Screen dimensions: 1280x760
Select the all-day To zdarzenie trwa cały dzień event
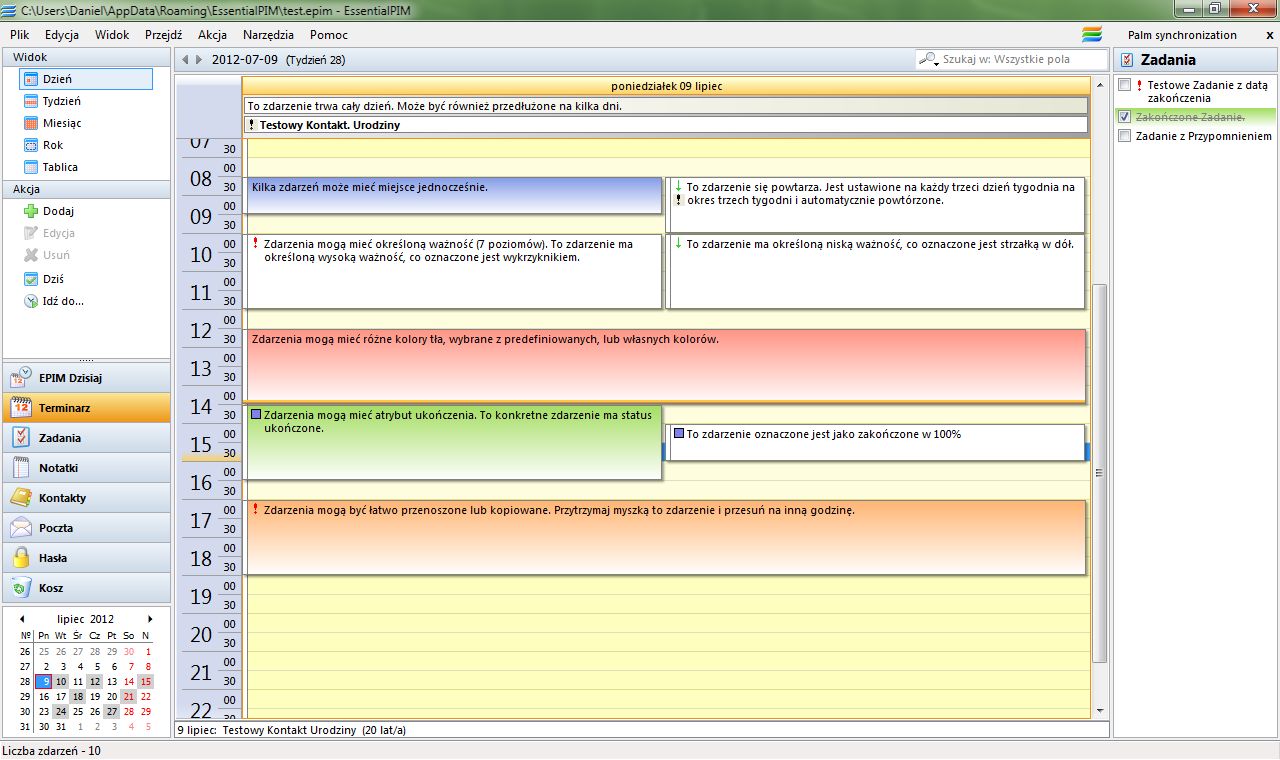click(x=666, y=106)
